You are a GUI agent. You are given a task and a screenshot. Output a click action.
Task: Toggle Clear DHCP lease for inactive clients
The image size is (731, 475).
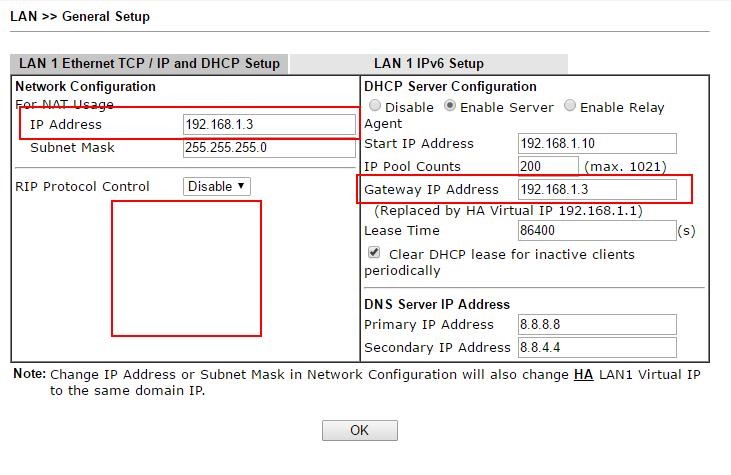point(374,254)
